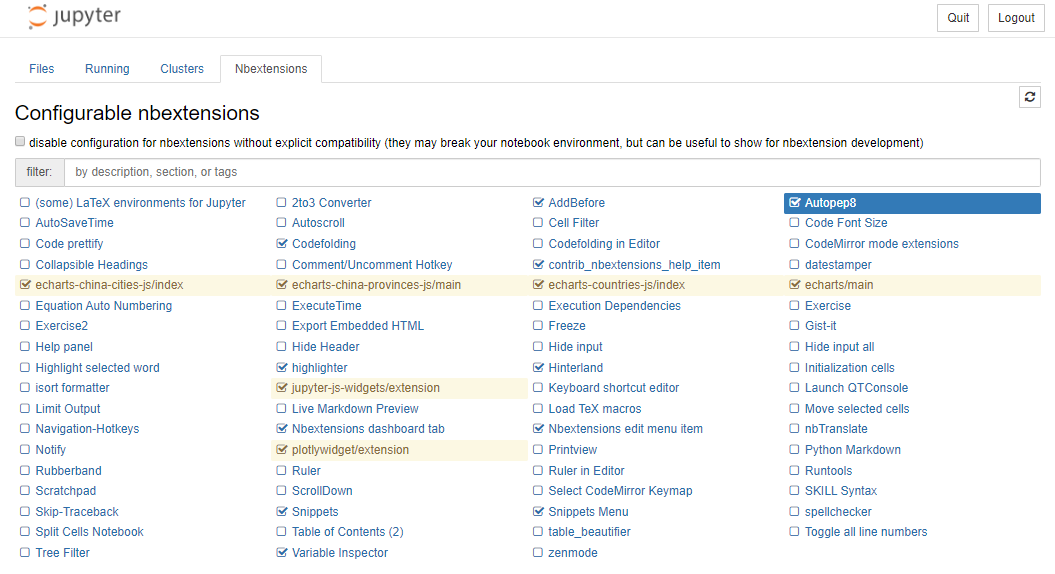Enable the Code prettify checkbox
This screenshot has width=1055, height=574.
tap(25, 244)
